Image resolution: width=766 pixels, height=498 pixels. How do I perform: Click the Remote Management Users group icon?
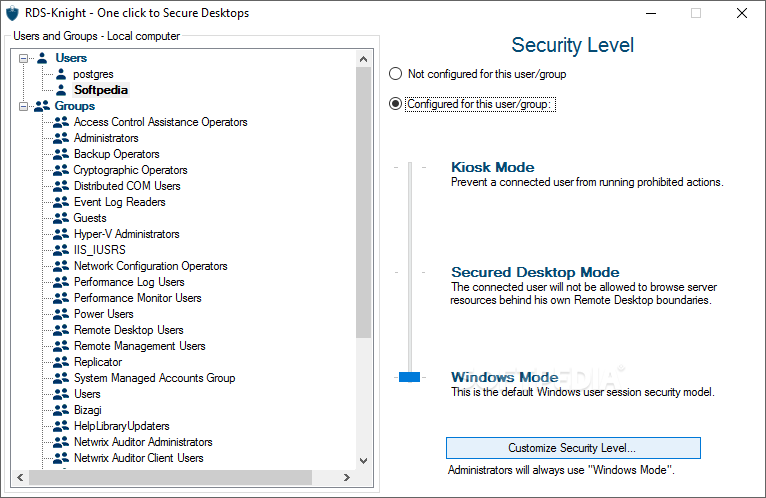61,346
